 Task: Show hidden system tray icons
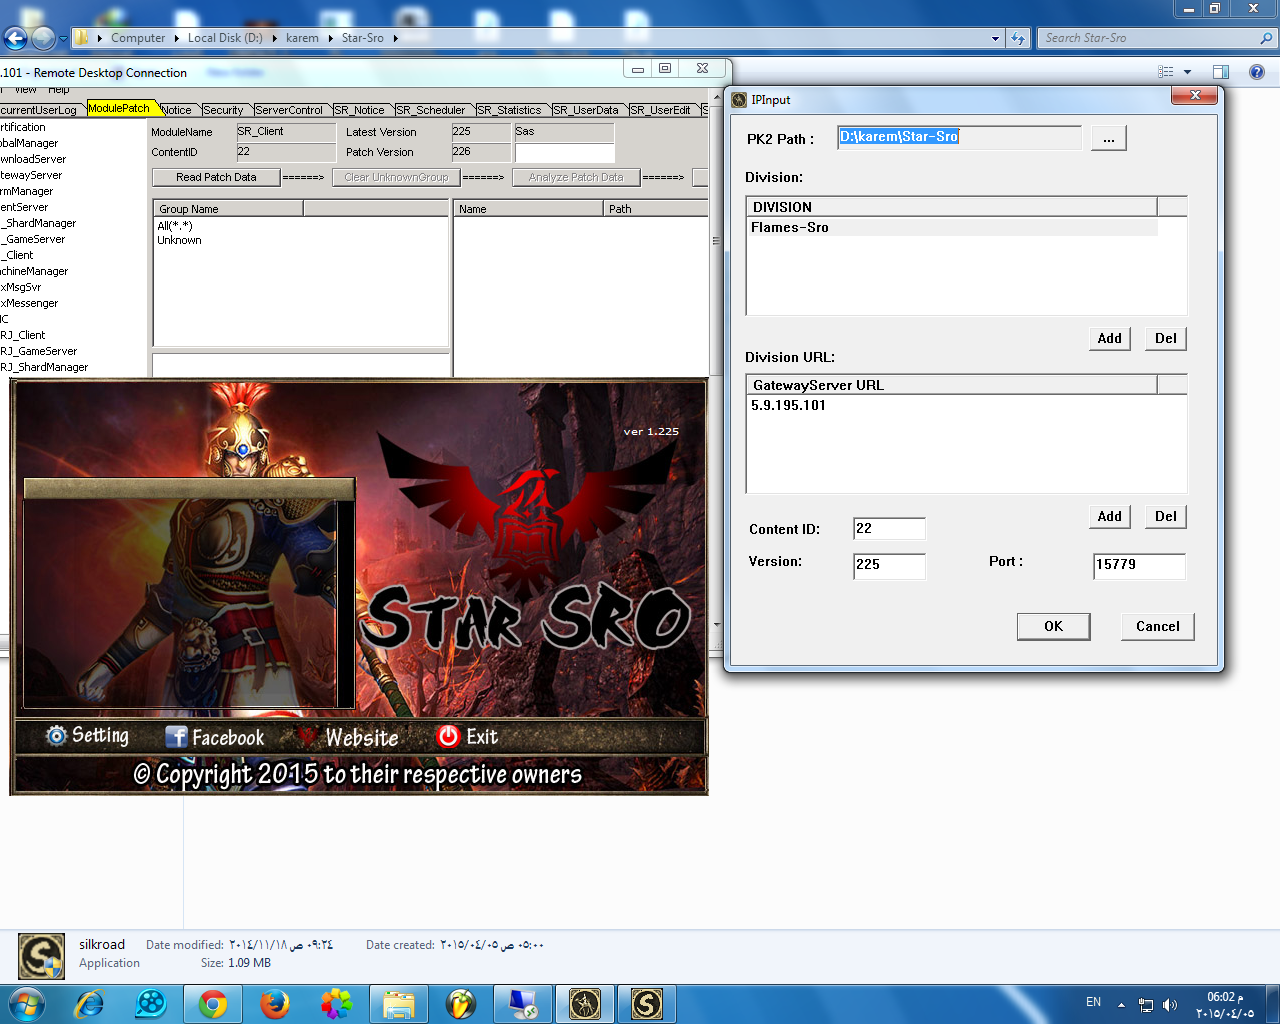point(1121,1004)
